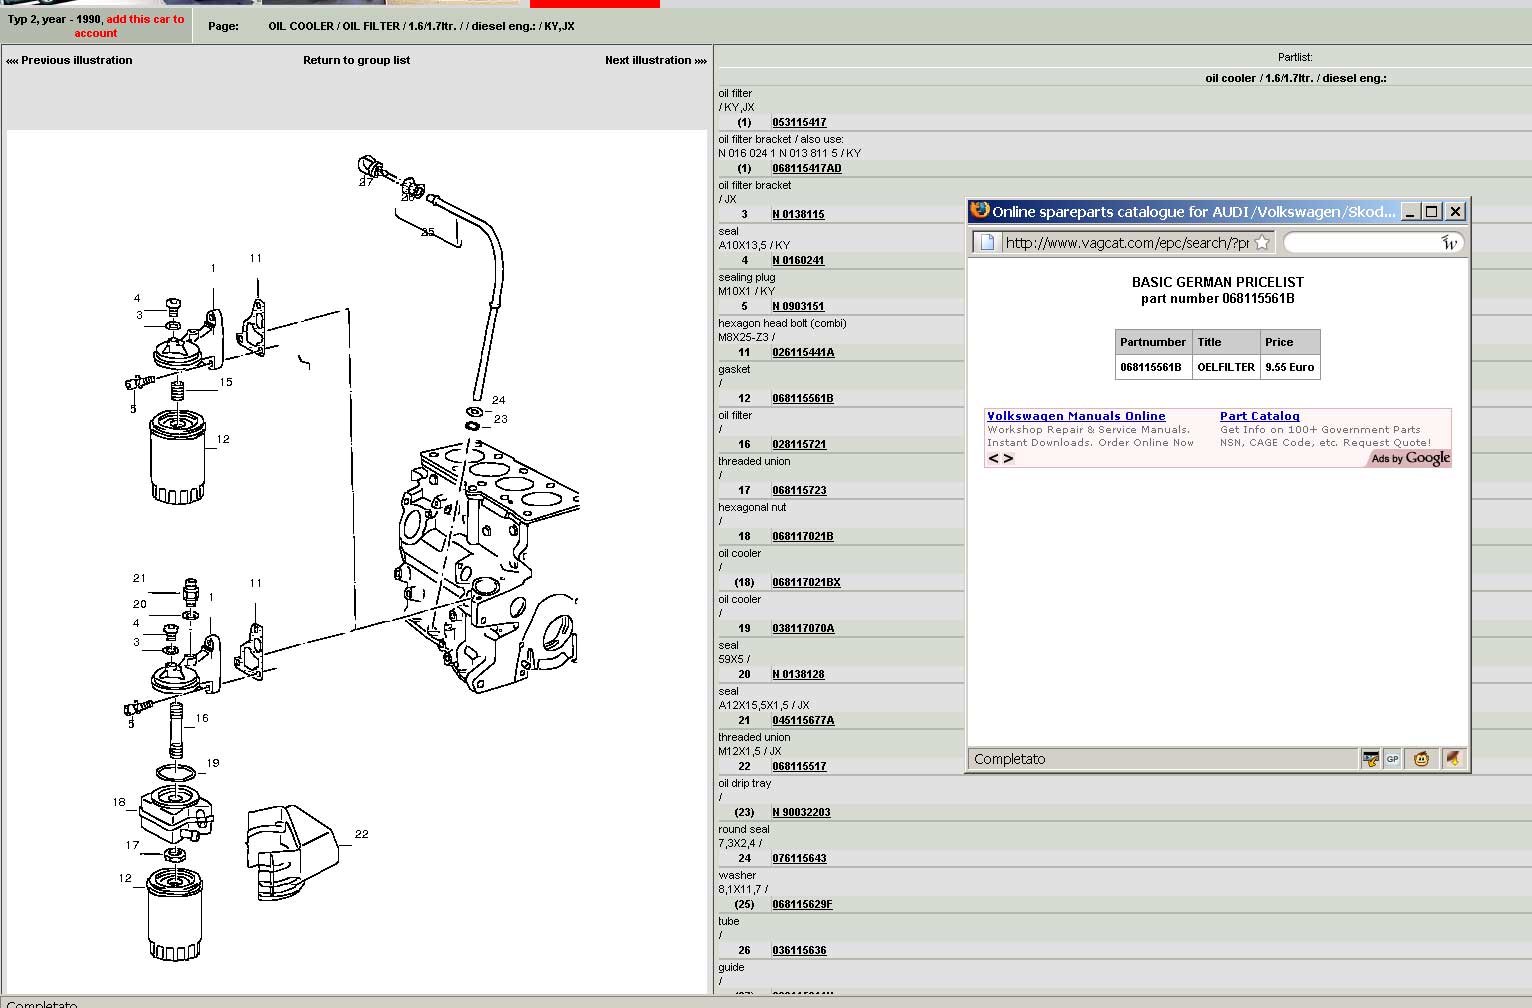Screen dimensions: 1532x1008
Task: Click the 'oil drip tray' description text
Action: tap(745, 783)
